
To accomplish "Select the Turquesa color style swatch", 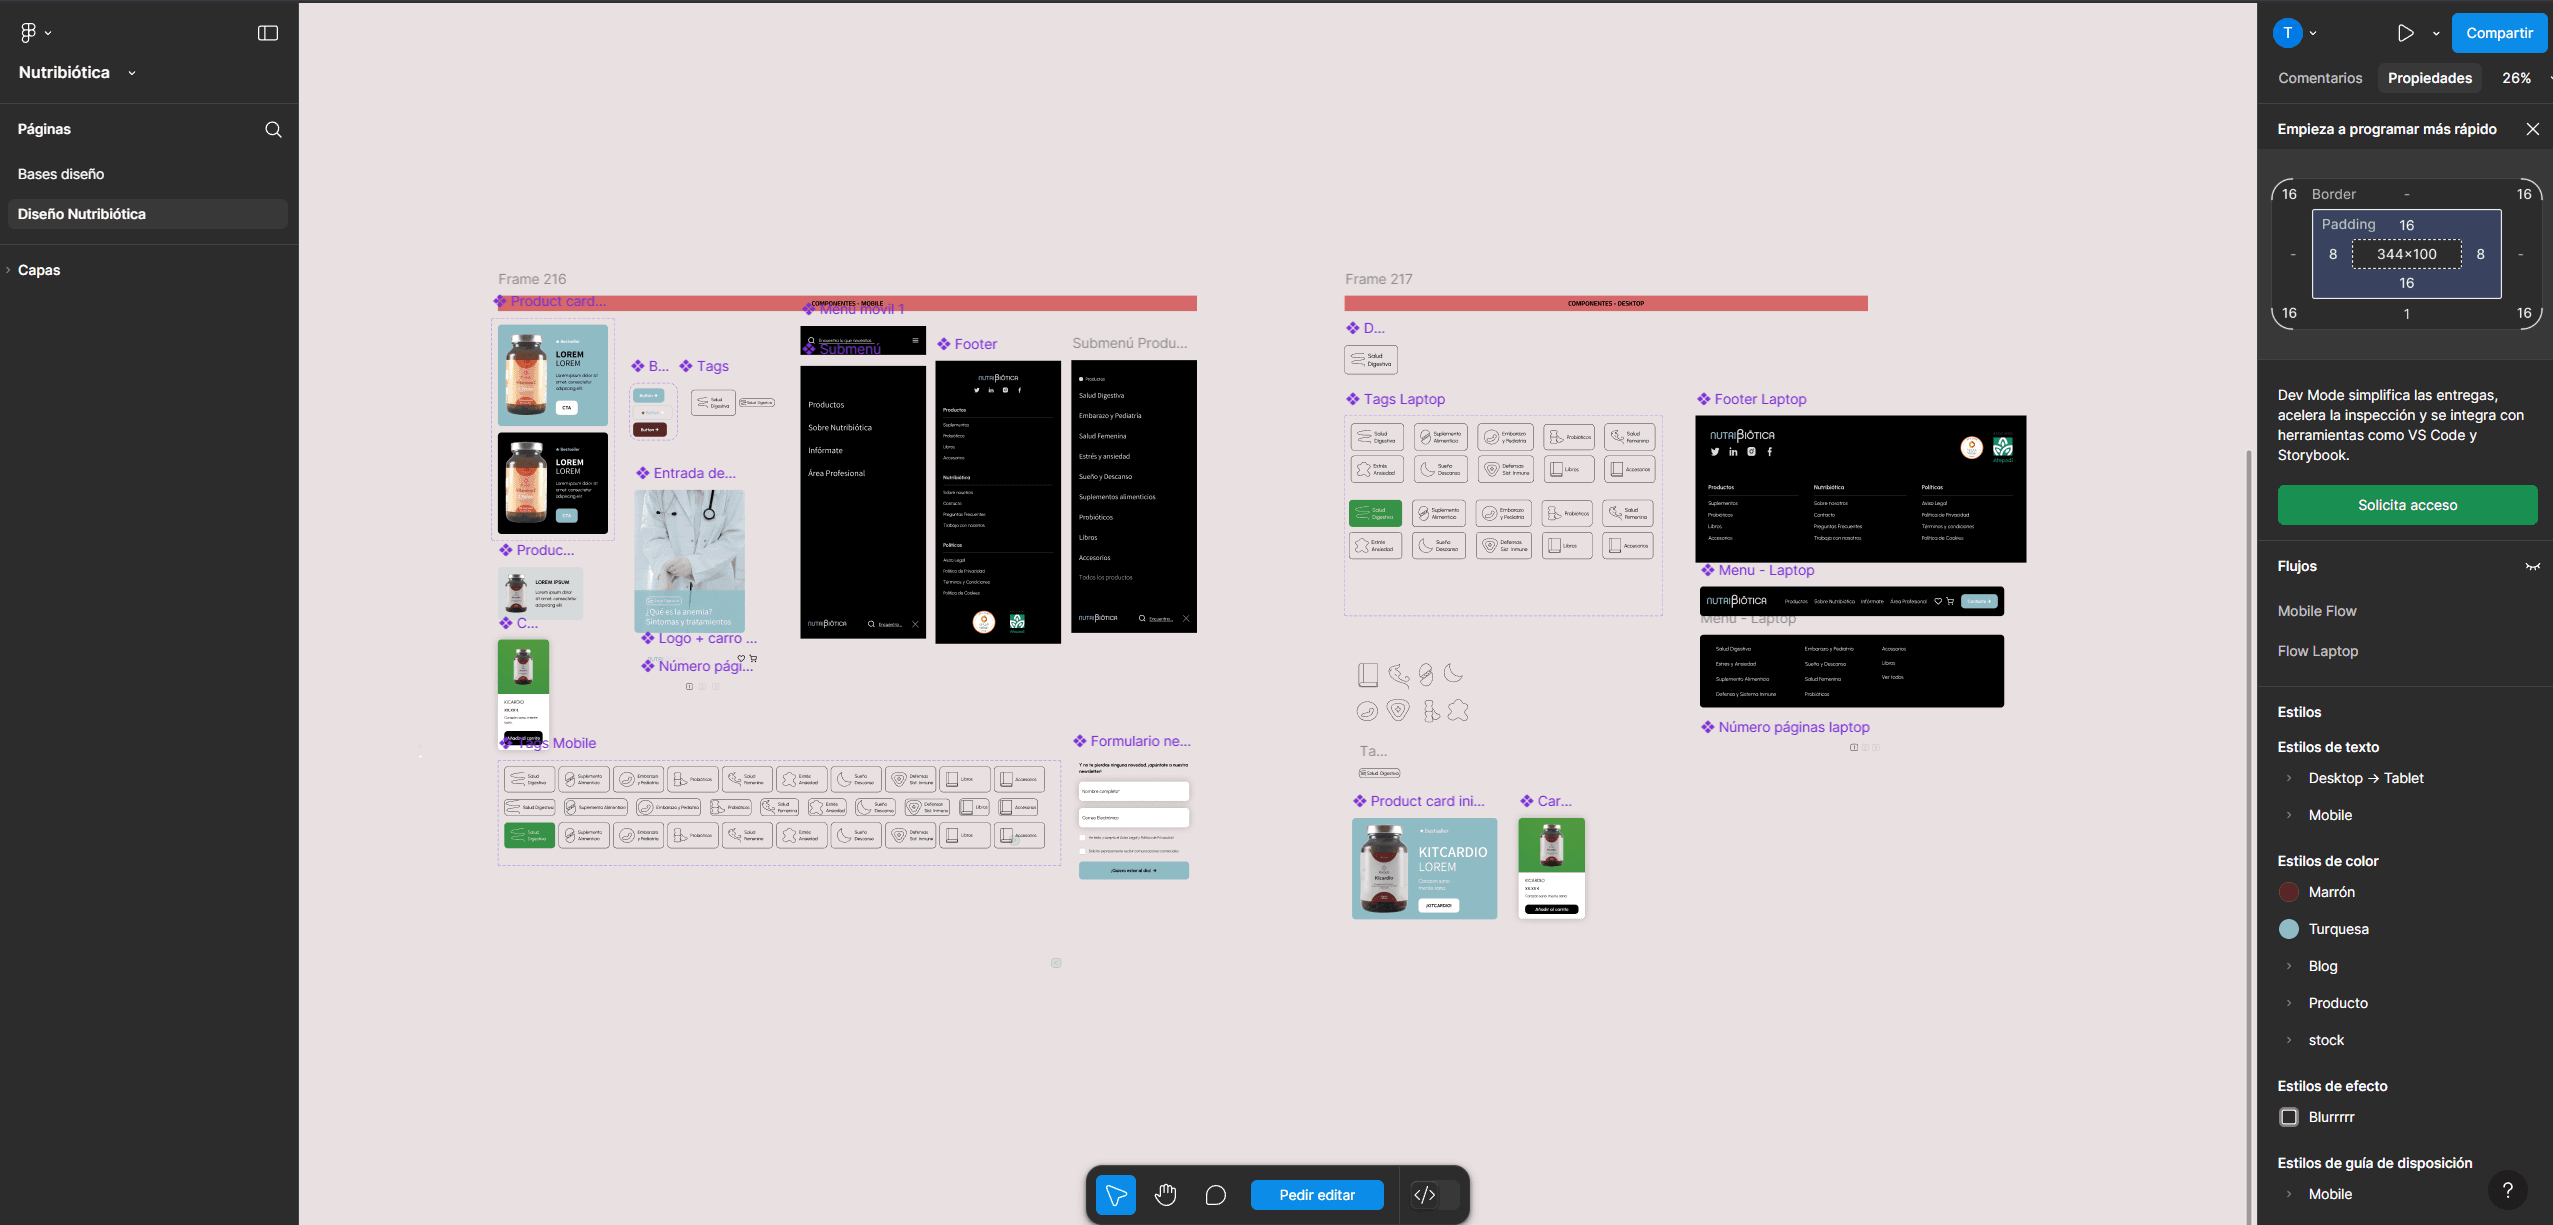I will [2289, 929].
